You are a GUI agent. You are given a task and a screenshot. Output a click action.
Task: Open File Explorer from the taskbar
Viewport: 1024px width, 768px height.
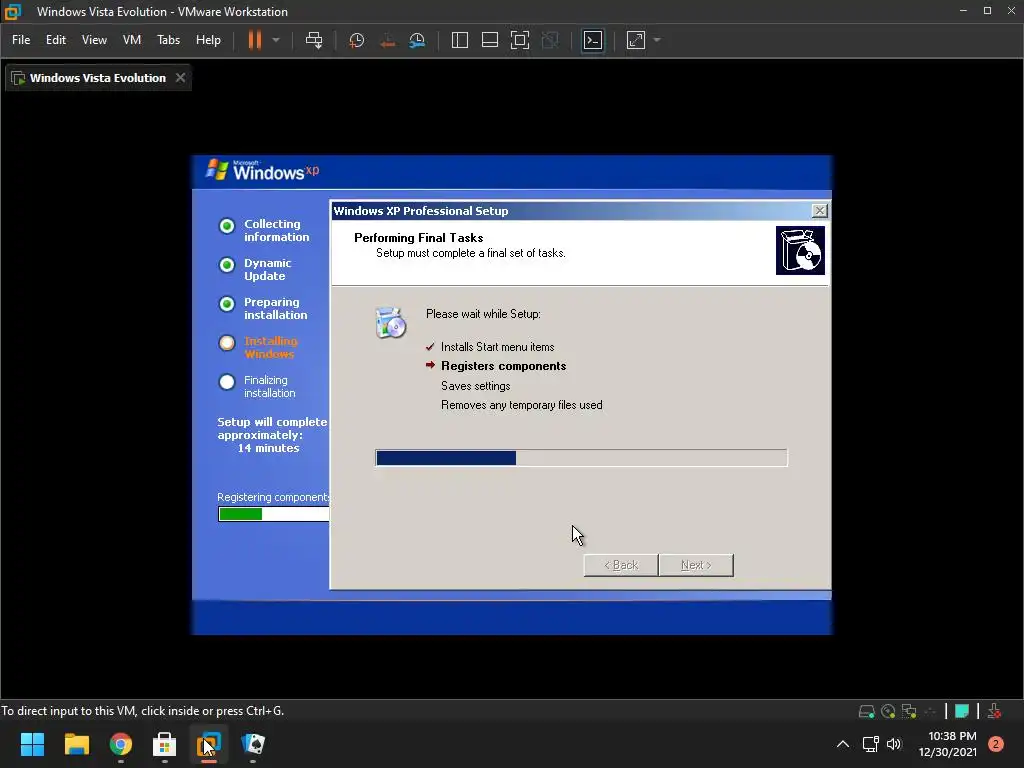(76, 744)
